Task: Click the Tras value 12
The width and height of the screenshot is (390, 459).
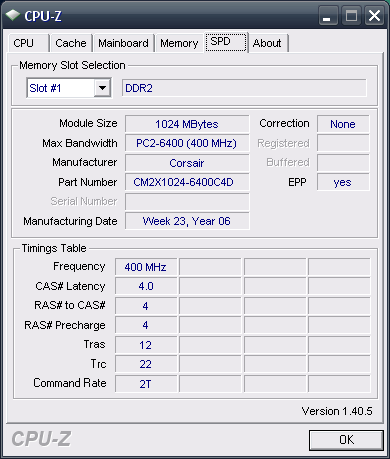Action: [x=146, y=345]
